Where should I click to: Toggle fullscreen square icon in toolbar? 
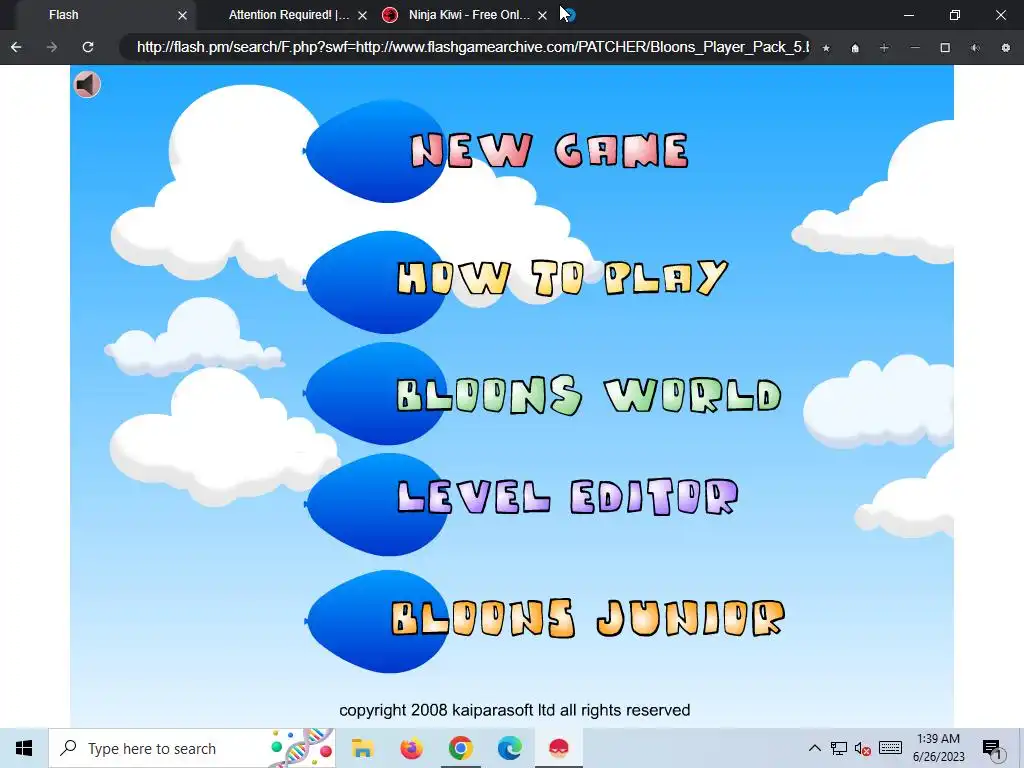(945, 48)
